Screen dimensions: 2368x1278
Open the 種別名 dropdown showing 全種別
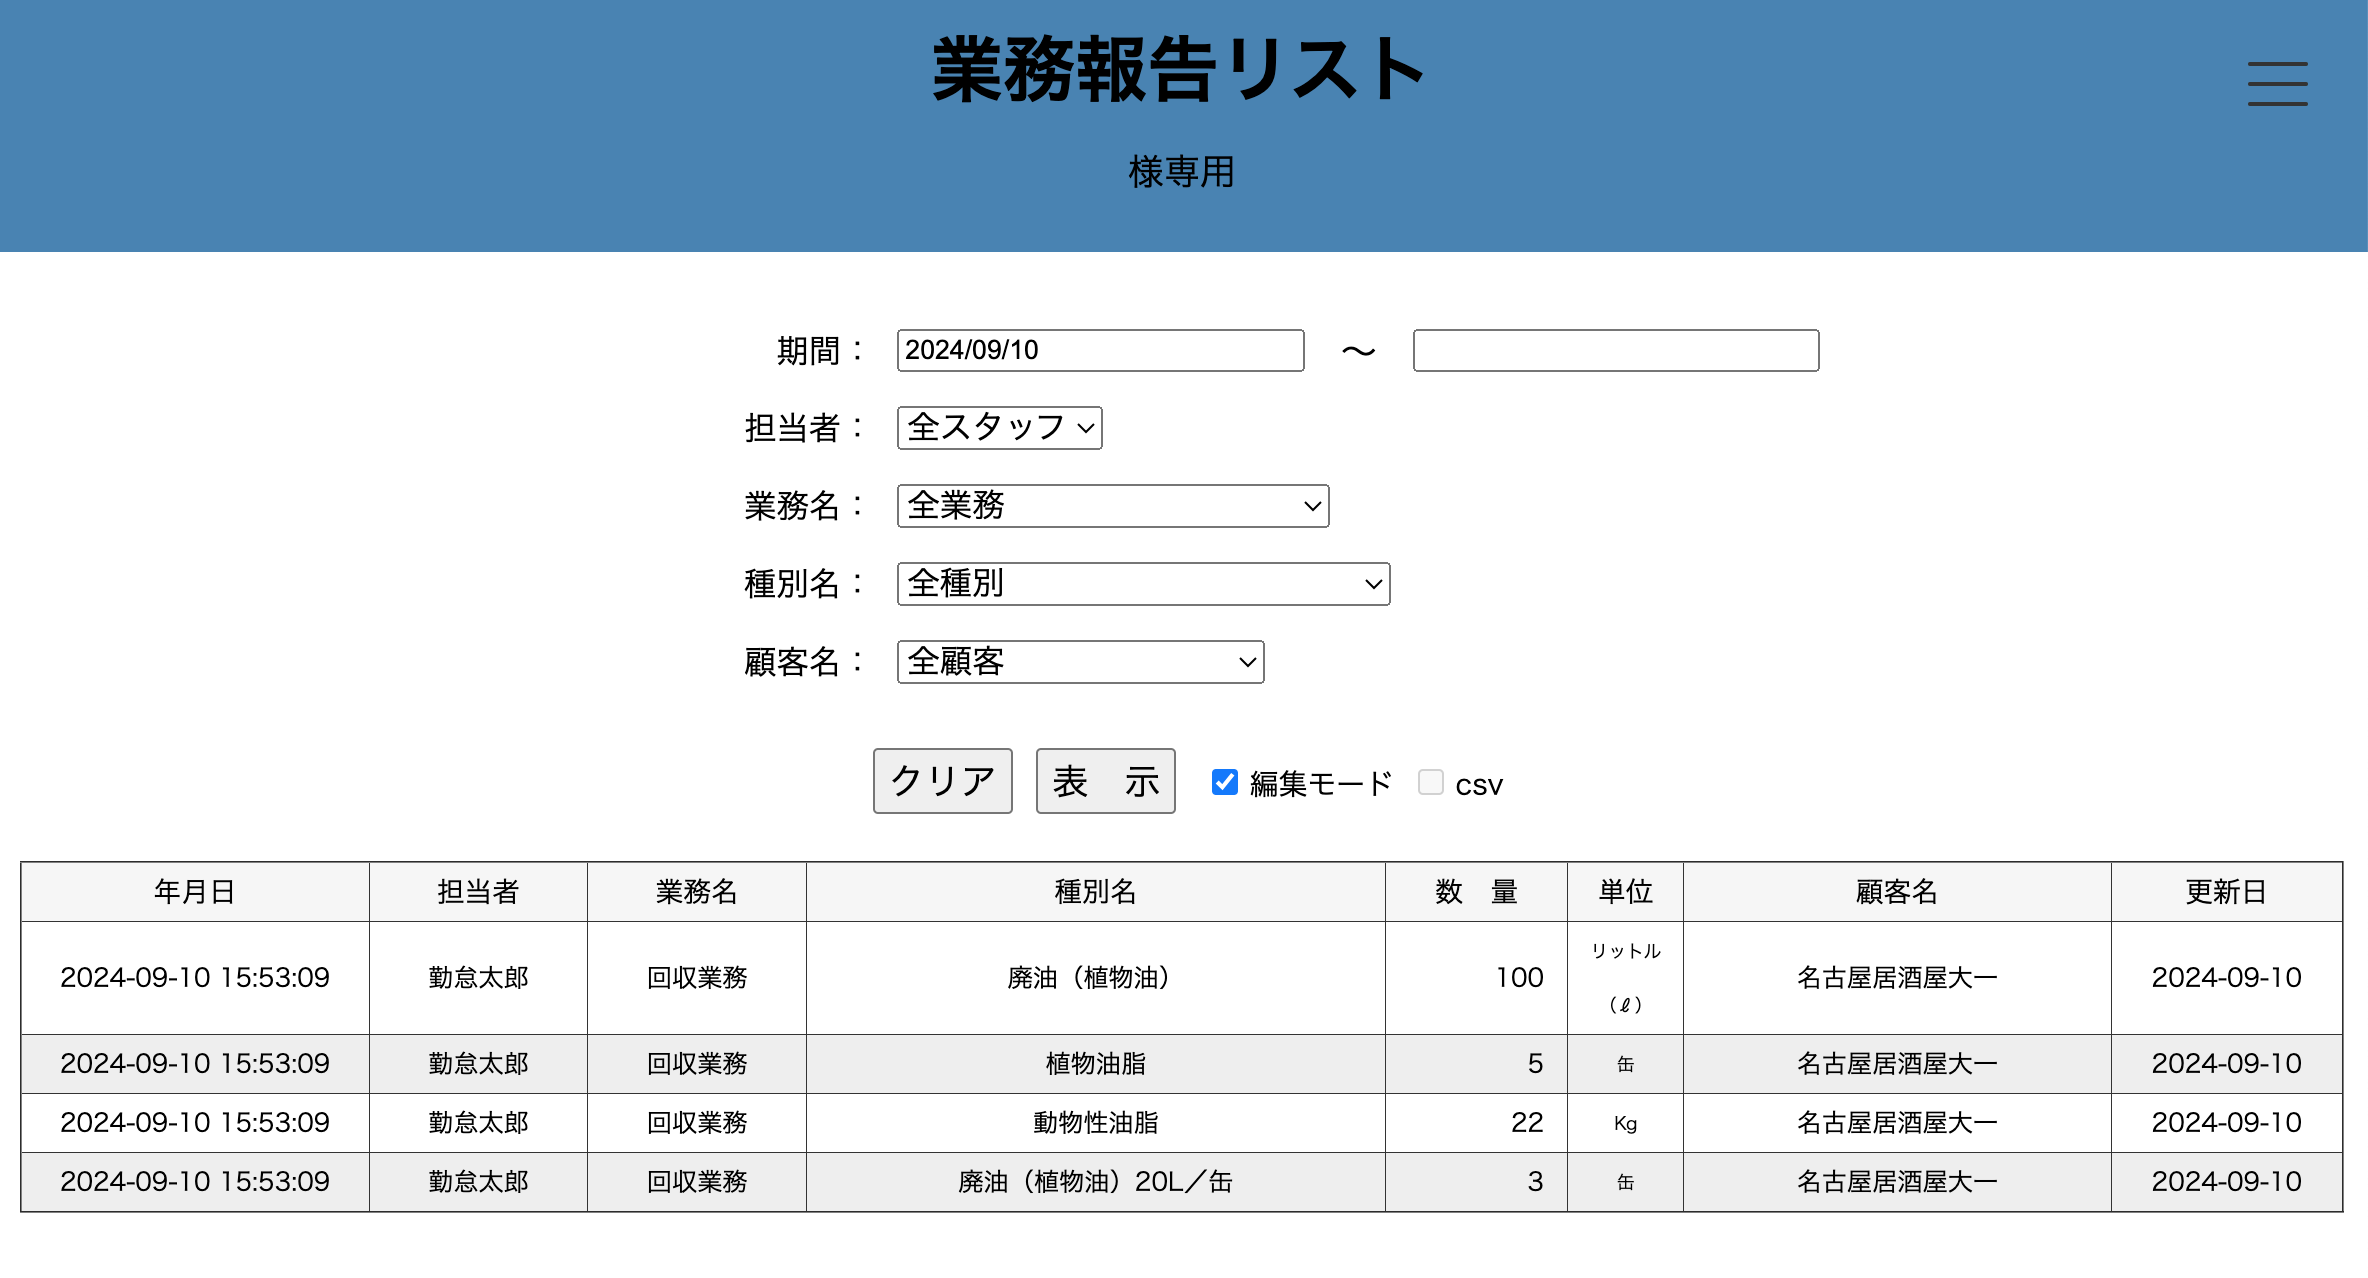pyautogui.click(x=1143, y=584)
